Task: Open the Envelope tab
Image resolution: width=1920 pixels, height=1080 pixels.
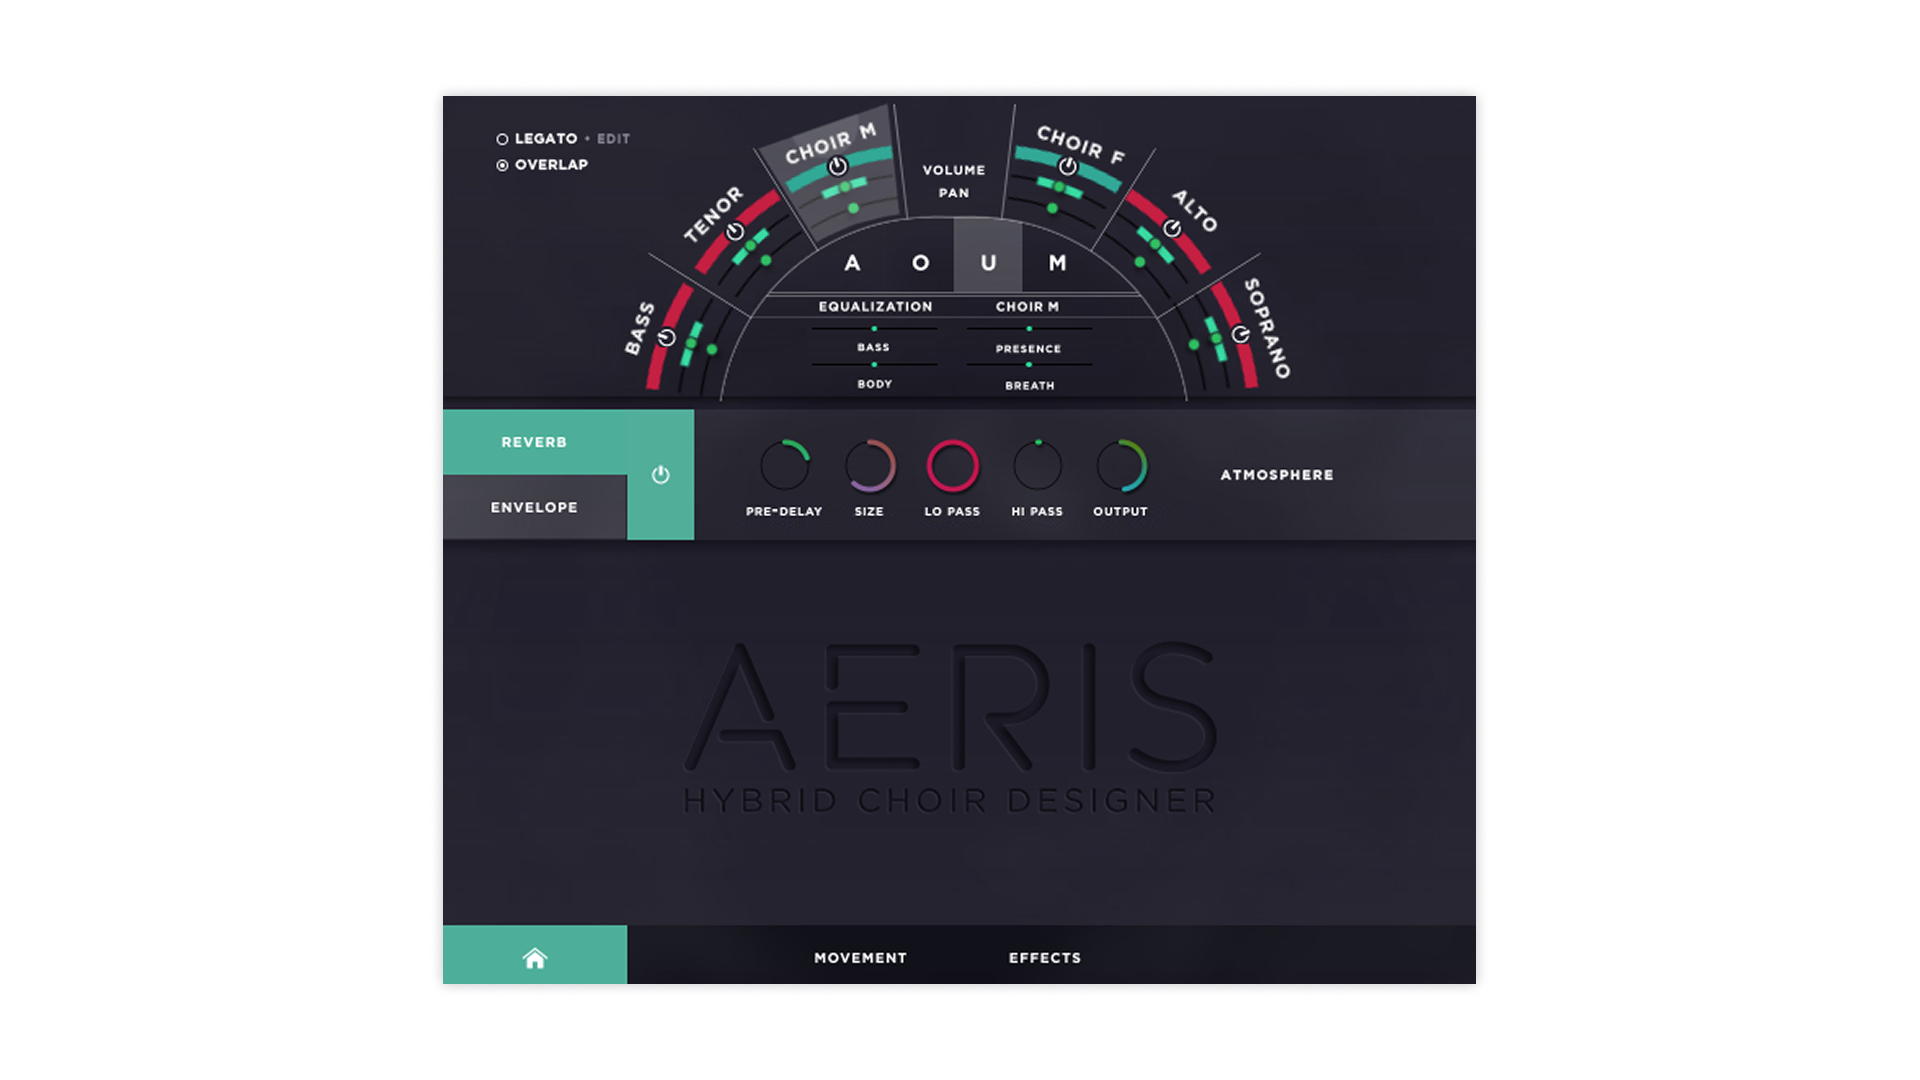Action: 534,507
